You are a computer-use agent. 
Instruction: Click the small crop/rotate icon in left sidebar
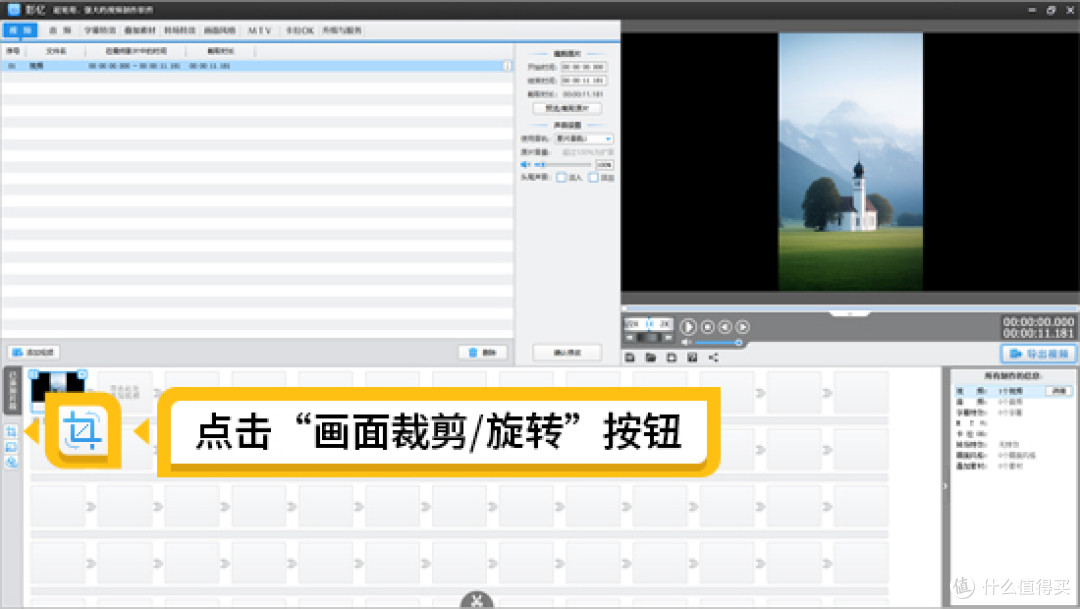pos(11,431)
